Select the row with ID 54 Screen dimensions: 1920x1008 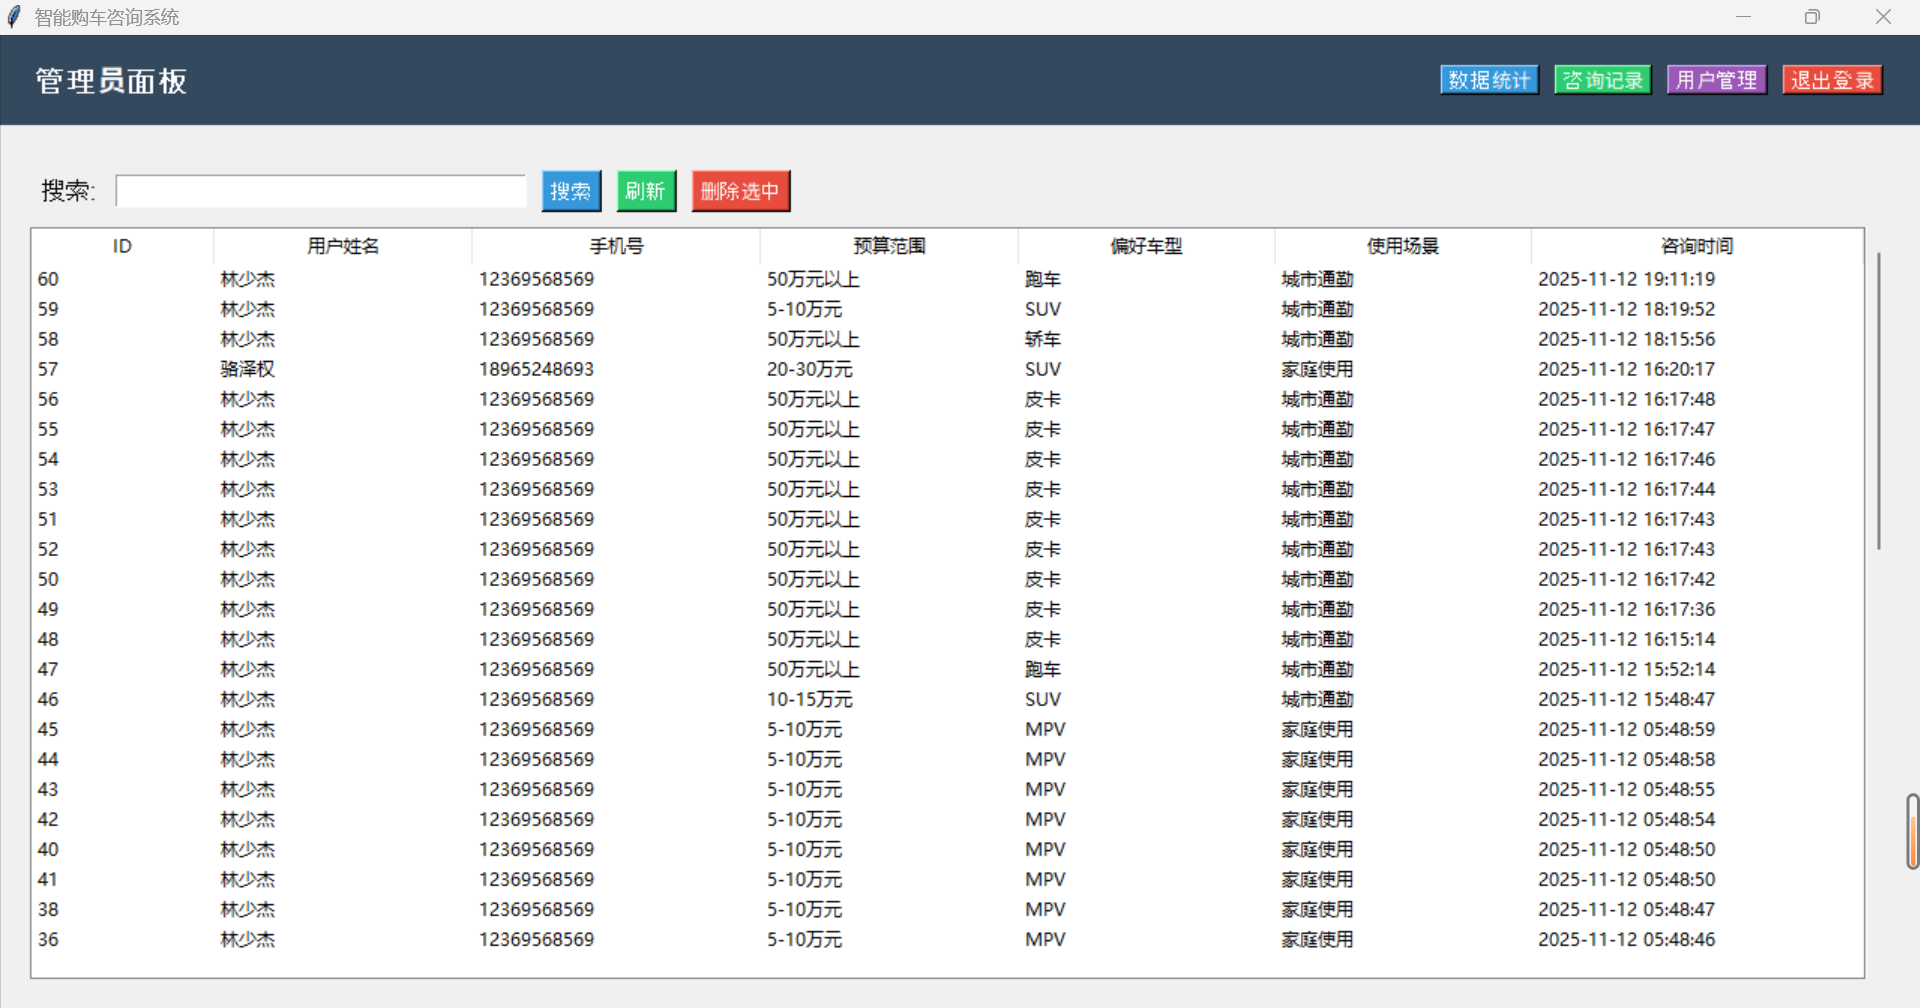tap(947, 459)
